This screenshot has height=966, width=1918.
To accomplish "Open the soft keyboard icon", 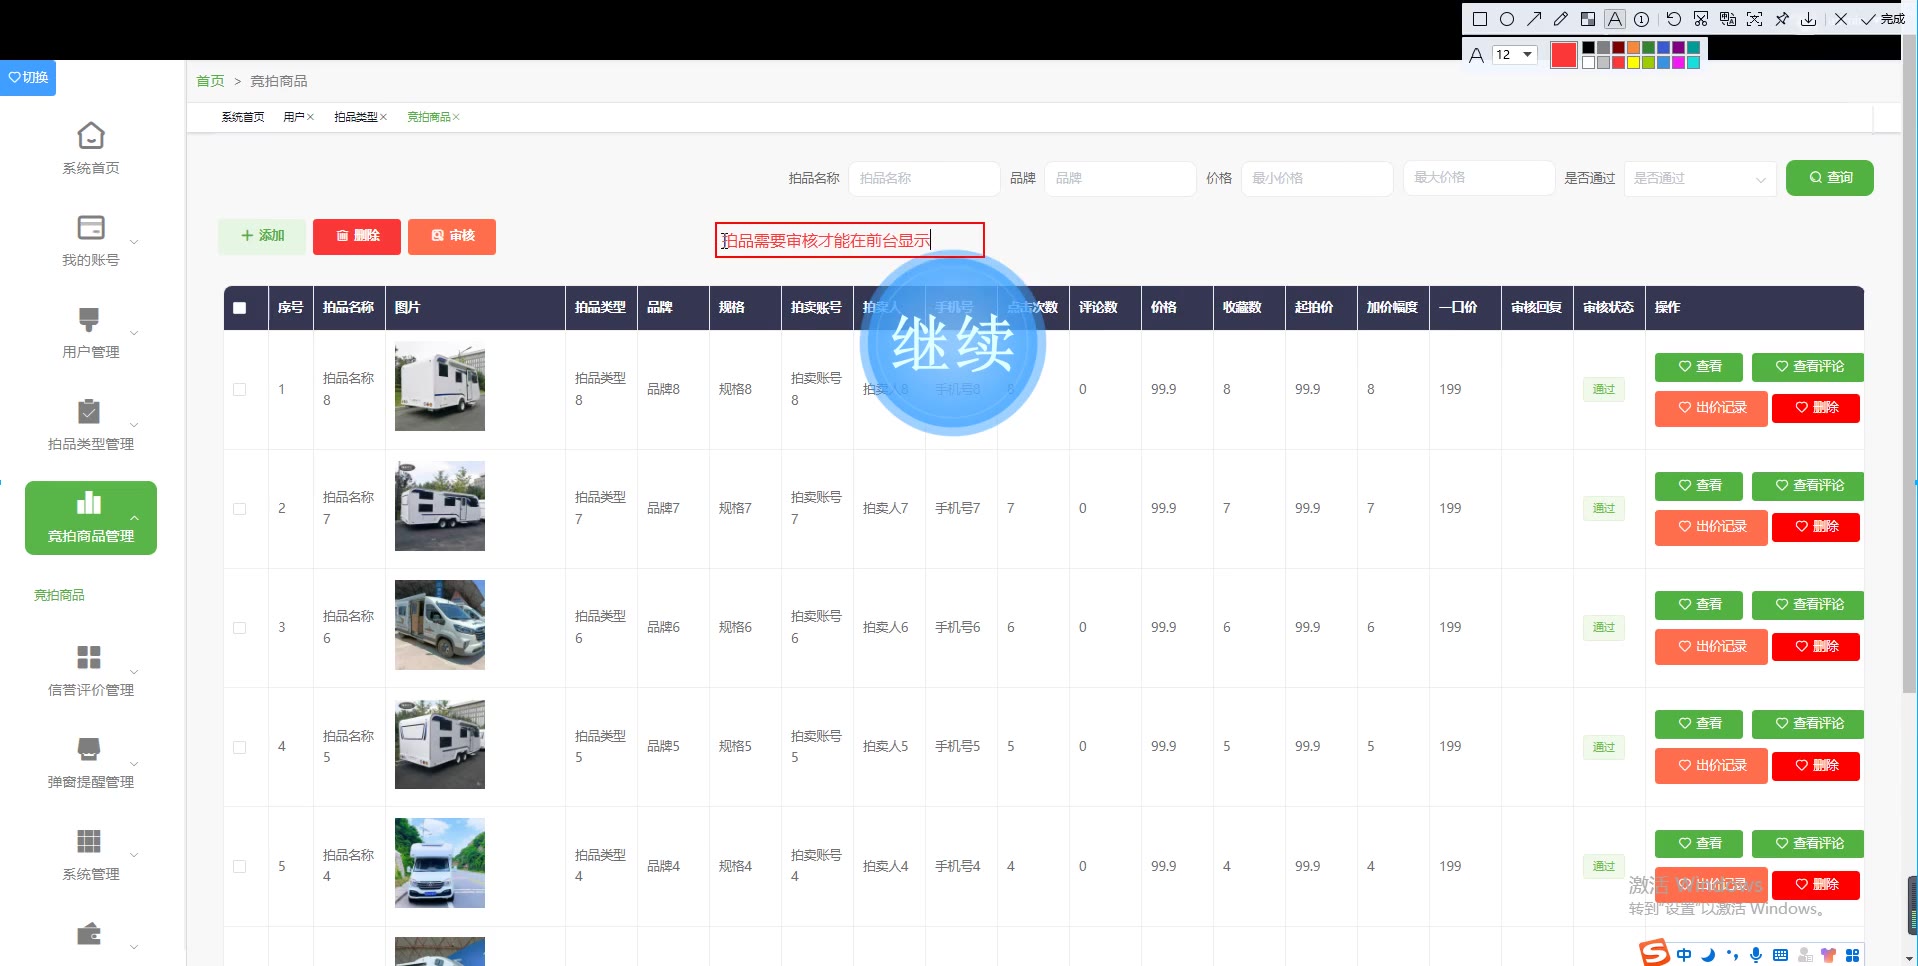I will 1780,955.
